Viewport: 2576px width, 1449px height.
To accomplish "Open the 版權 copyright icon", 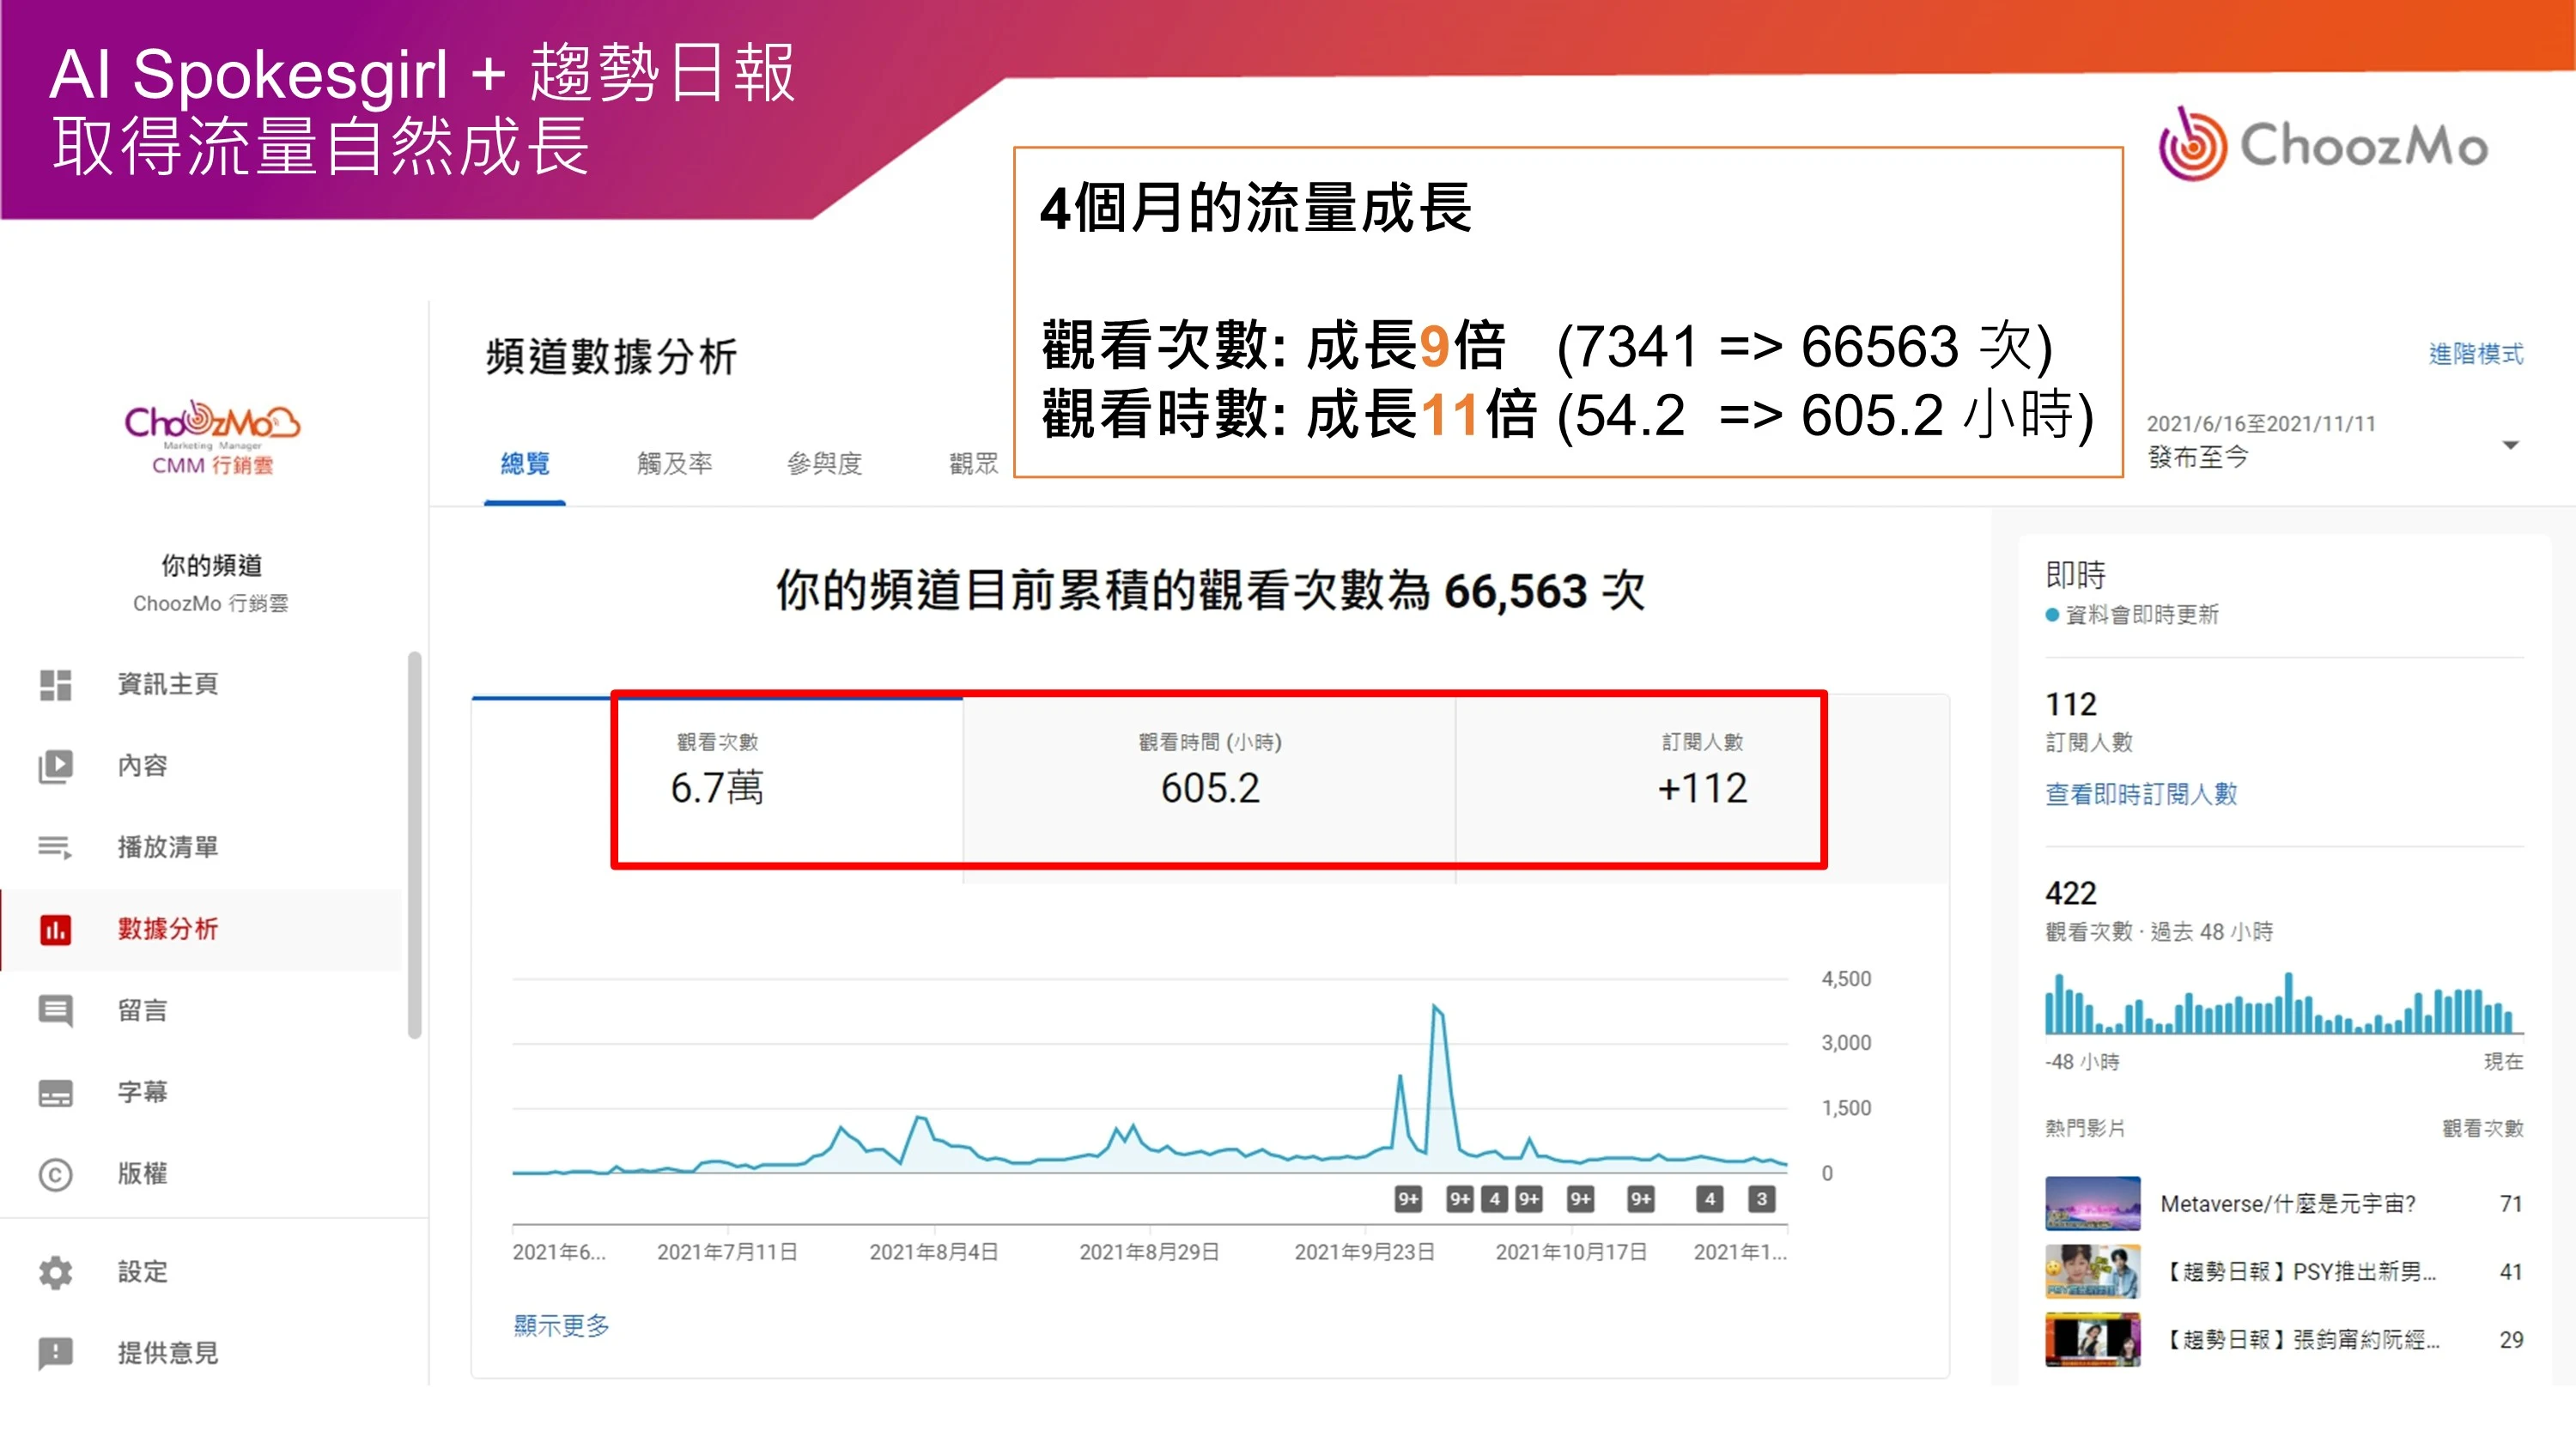I will click(55, 1174).
